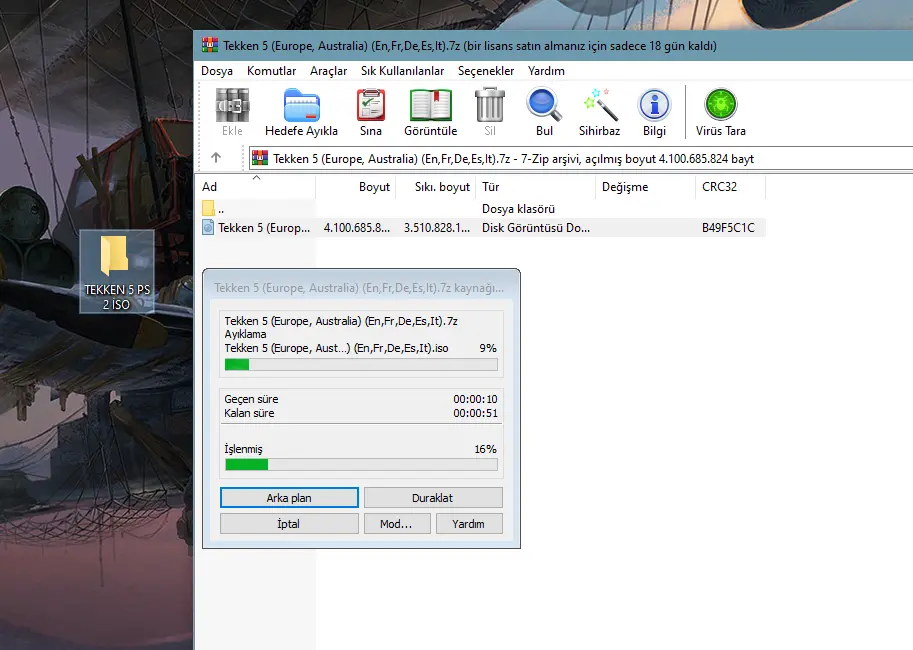This screenshot has height=650, width=913.
Task: Click the archive path address field
Action: (x=581, y=158)
